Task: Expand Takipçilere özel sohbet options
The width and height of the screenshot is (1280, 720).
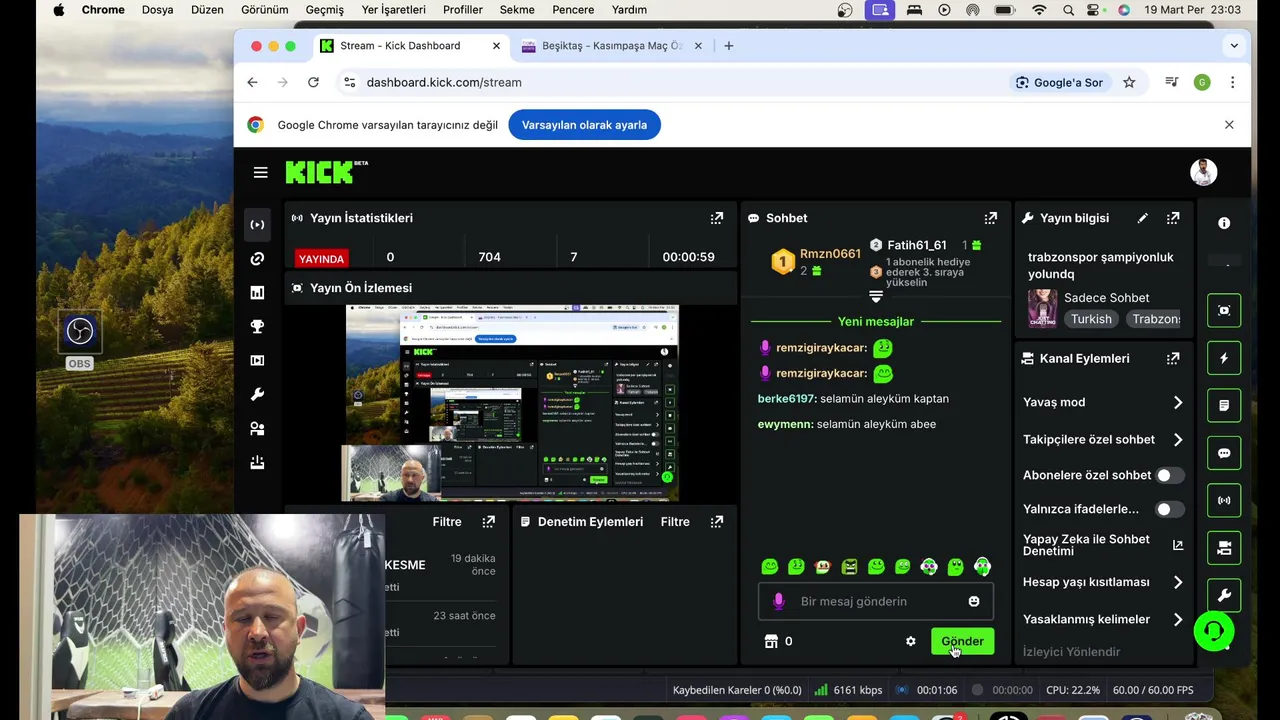Action: tap(1102, 439)
